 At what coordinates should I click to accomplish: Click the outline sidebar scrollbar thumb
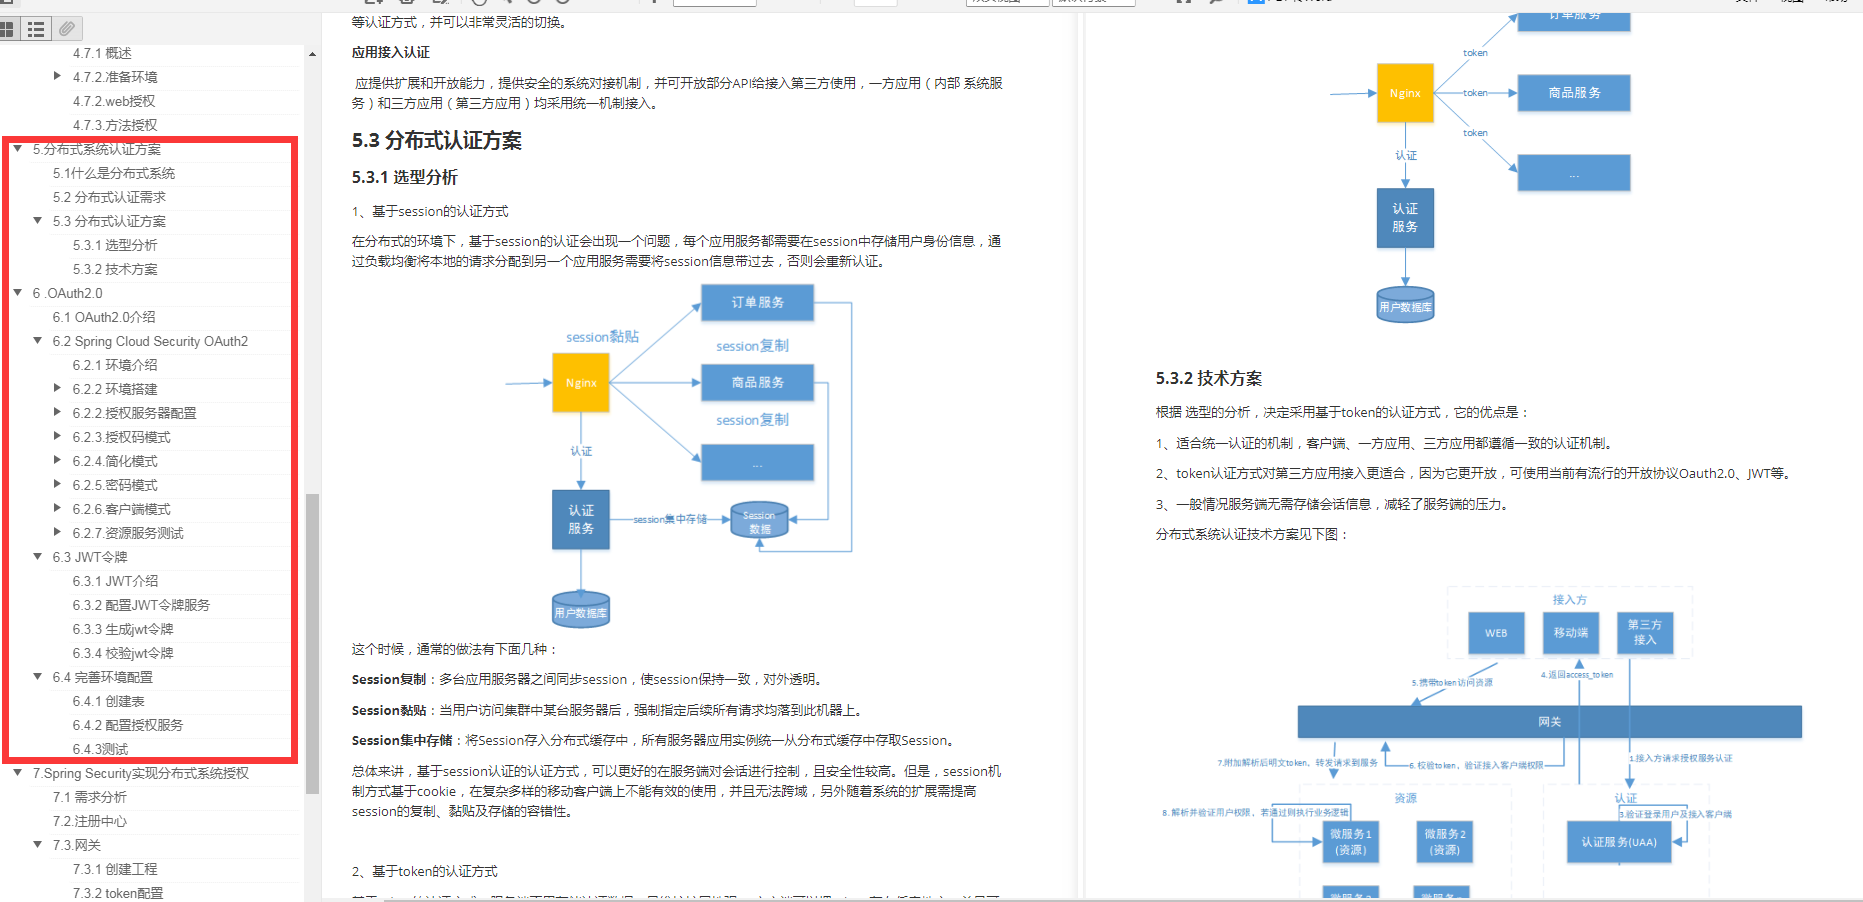point(312,643)
